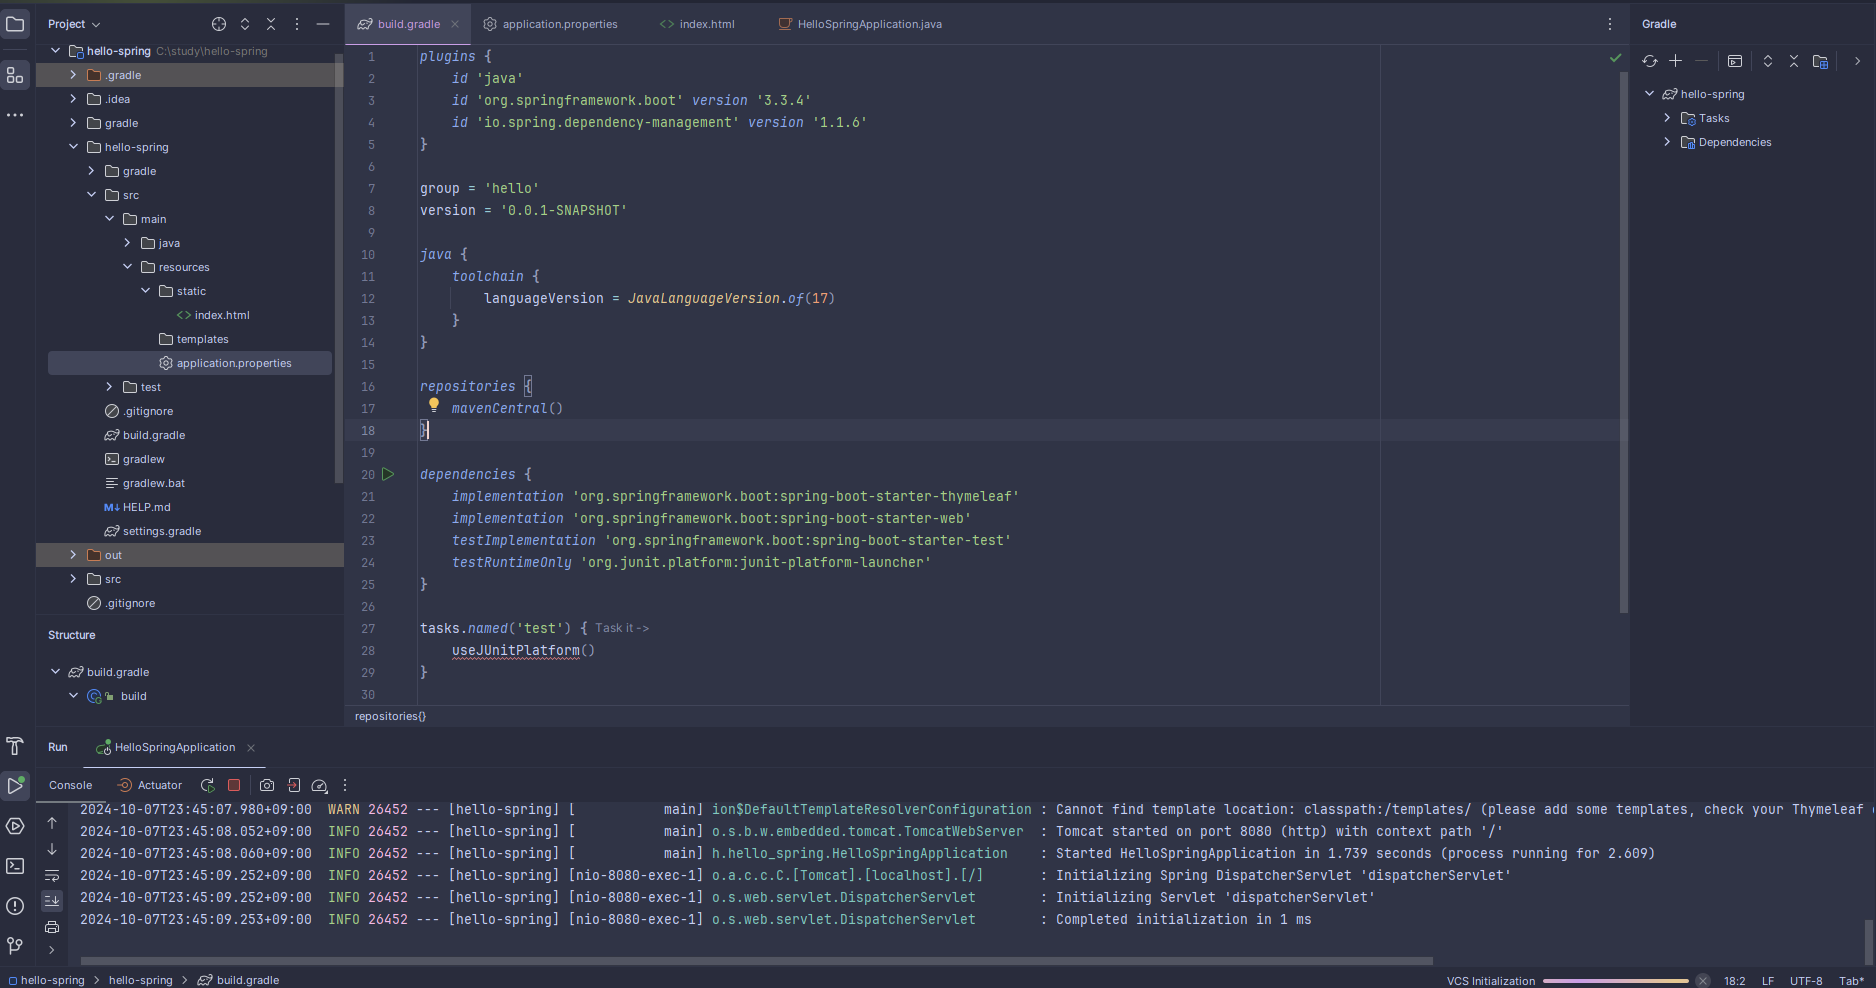Open Run toolbar more options

point(345,785)
